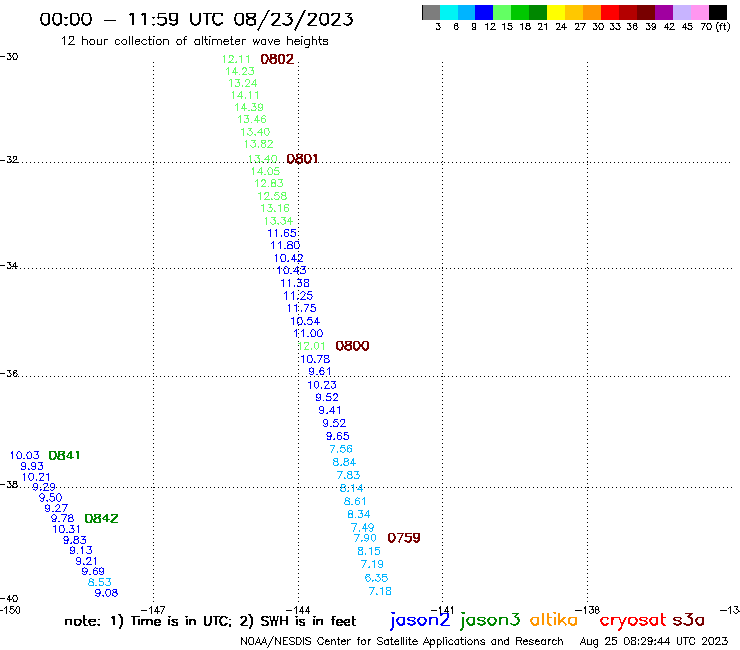This screenshot has height=650, width=740.
Task: Select timestamp label 0802
Action: coord(277,59)
